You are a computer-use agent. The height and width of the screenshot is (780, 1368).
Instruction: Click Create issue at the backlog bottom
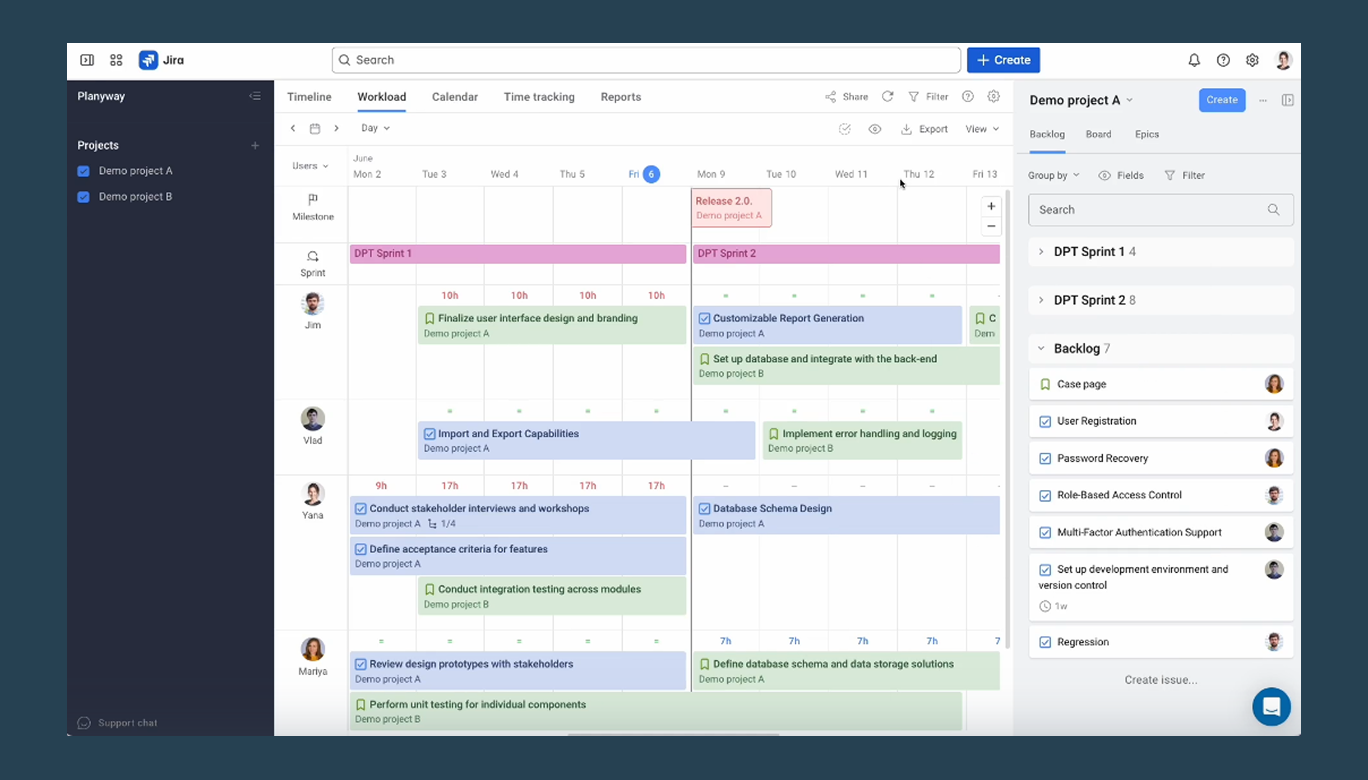coord(1160,679)
